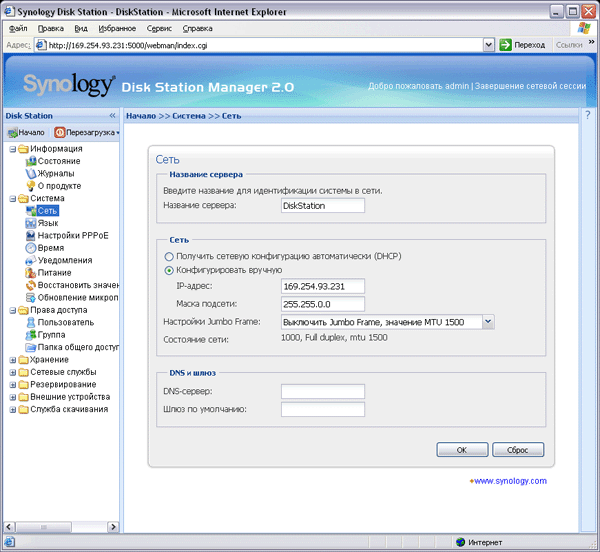
Task: Click the Сброс reset button
Action: 518,450
